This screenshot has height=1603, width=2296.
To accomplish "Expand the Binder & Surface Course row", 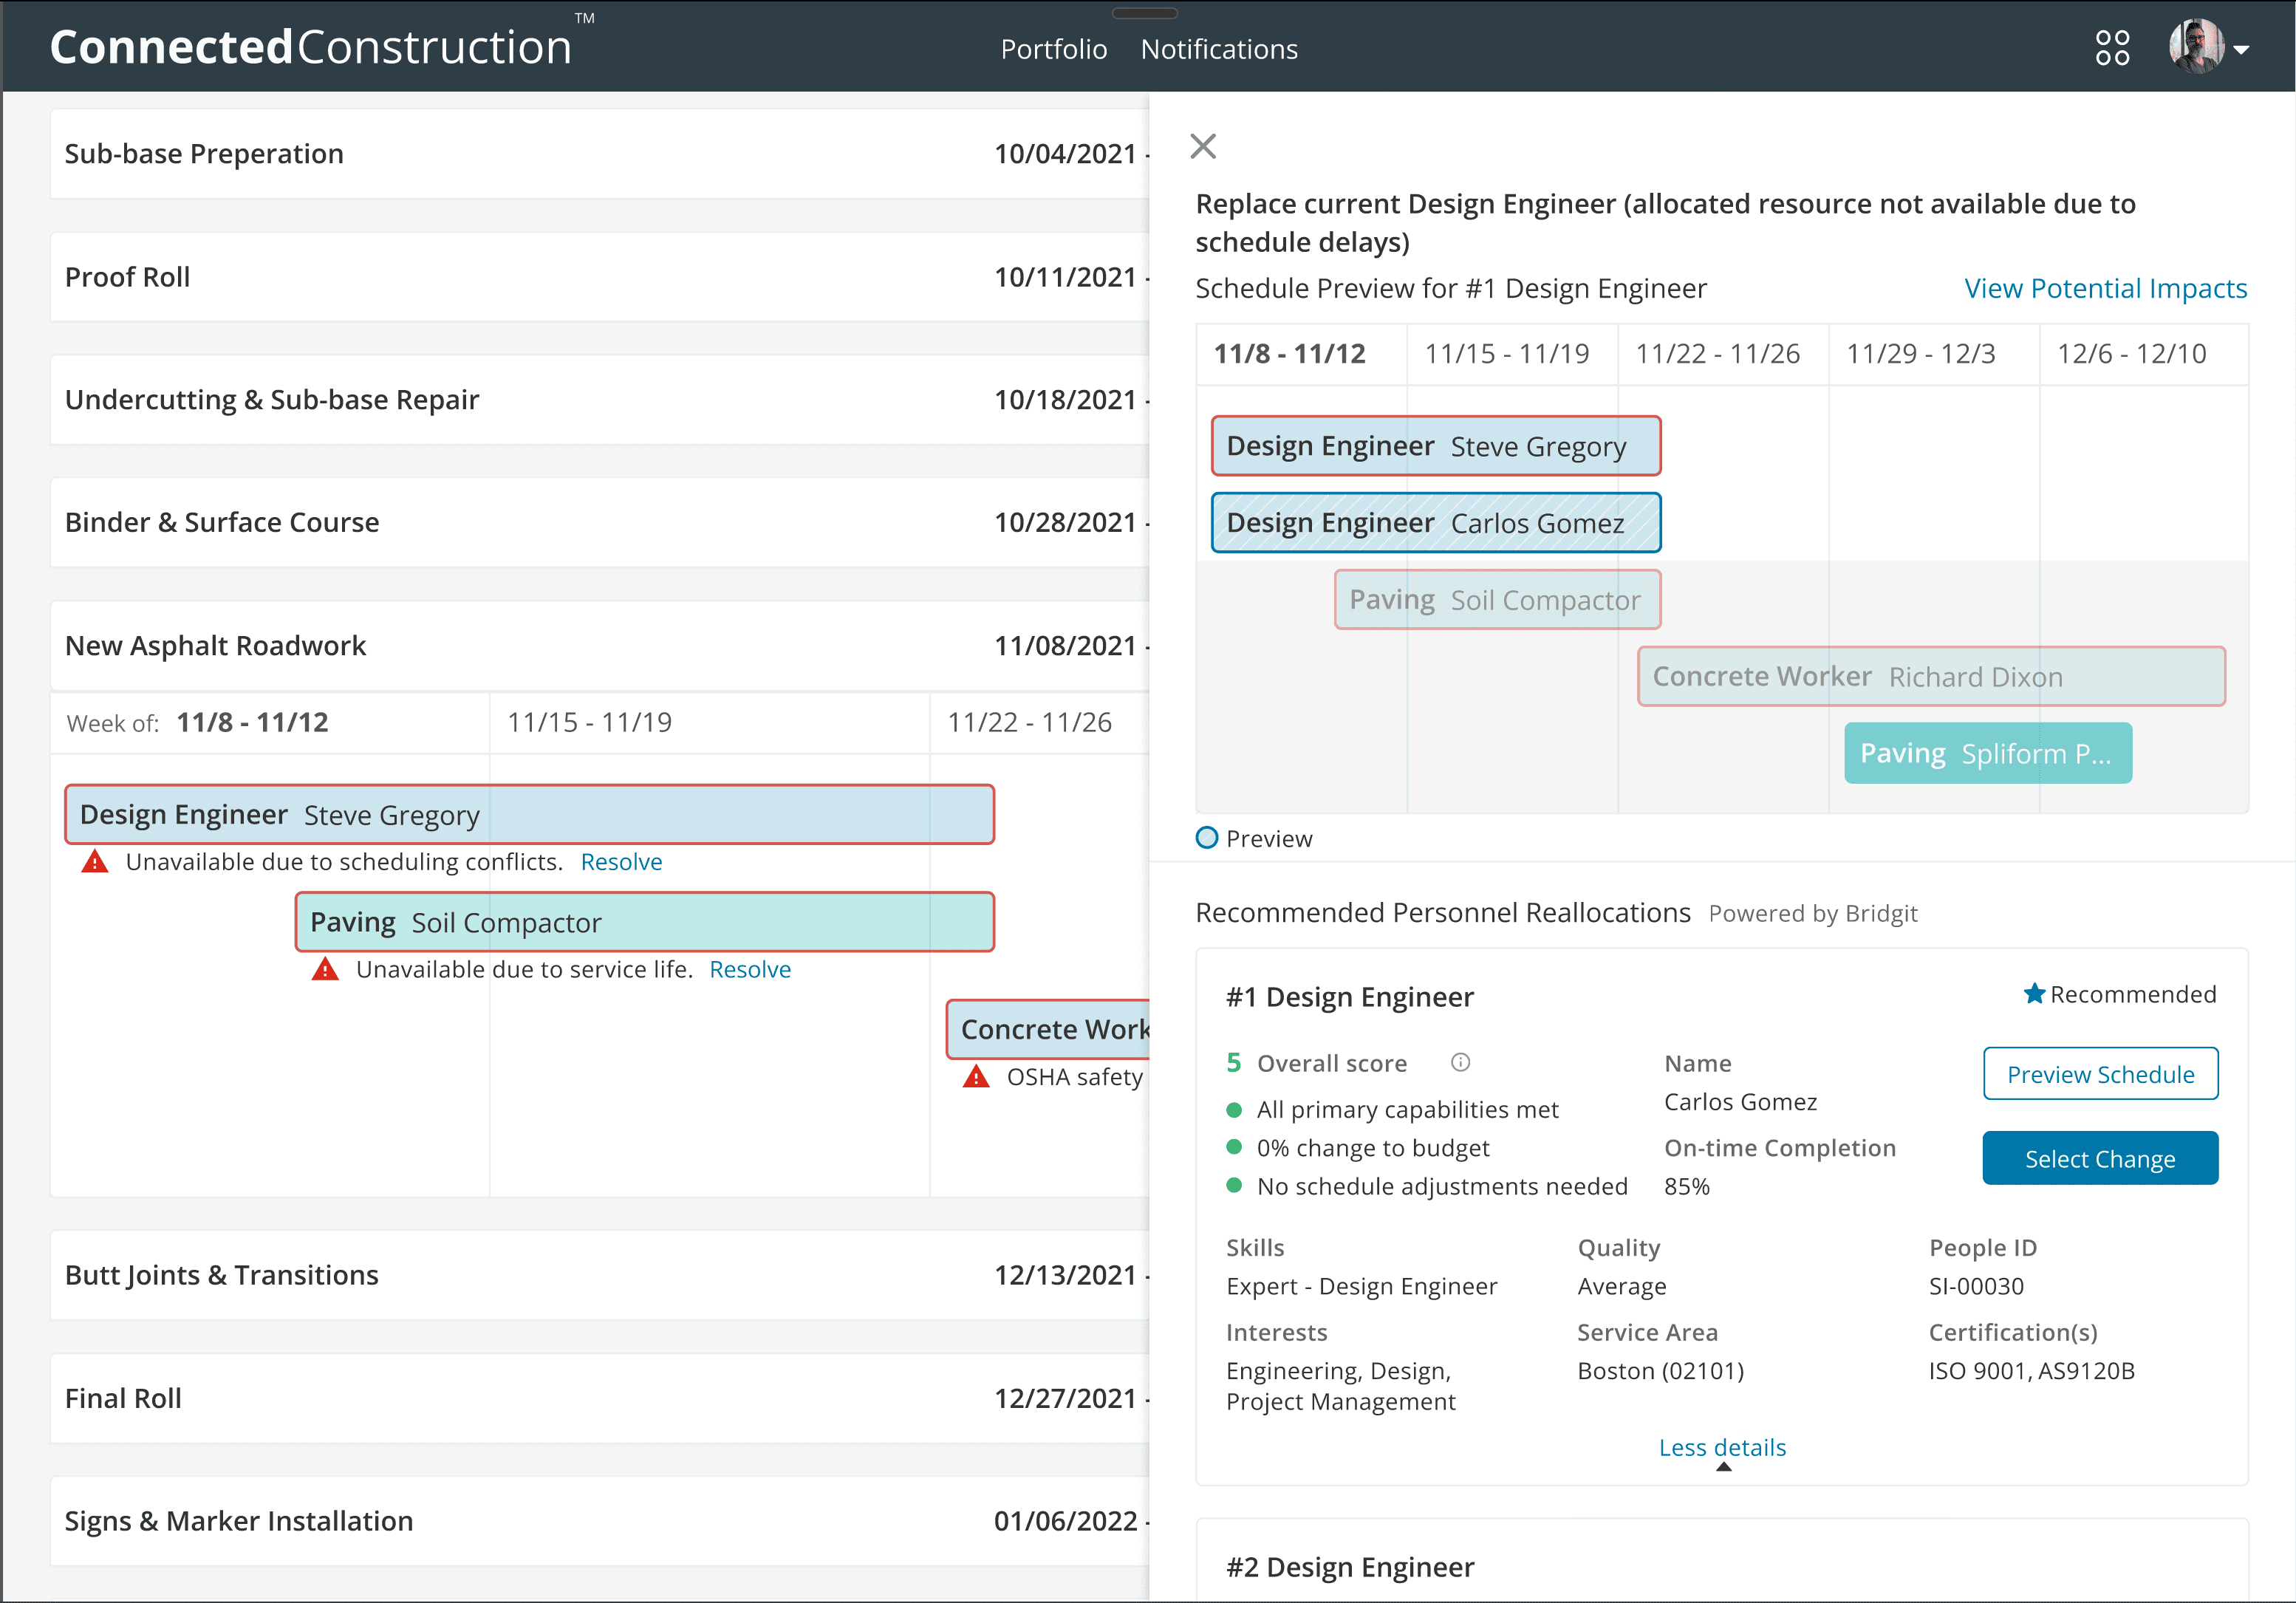I will click(600, 522).
